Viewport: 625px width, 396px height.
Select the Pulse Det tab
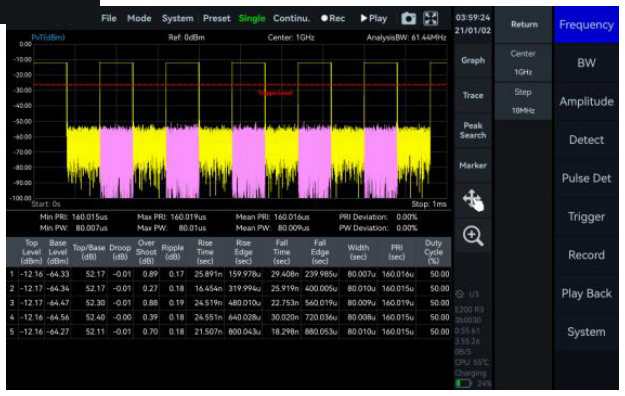586,178
